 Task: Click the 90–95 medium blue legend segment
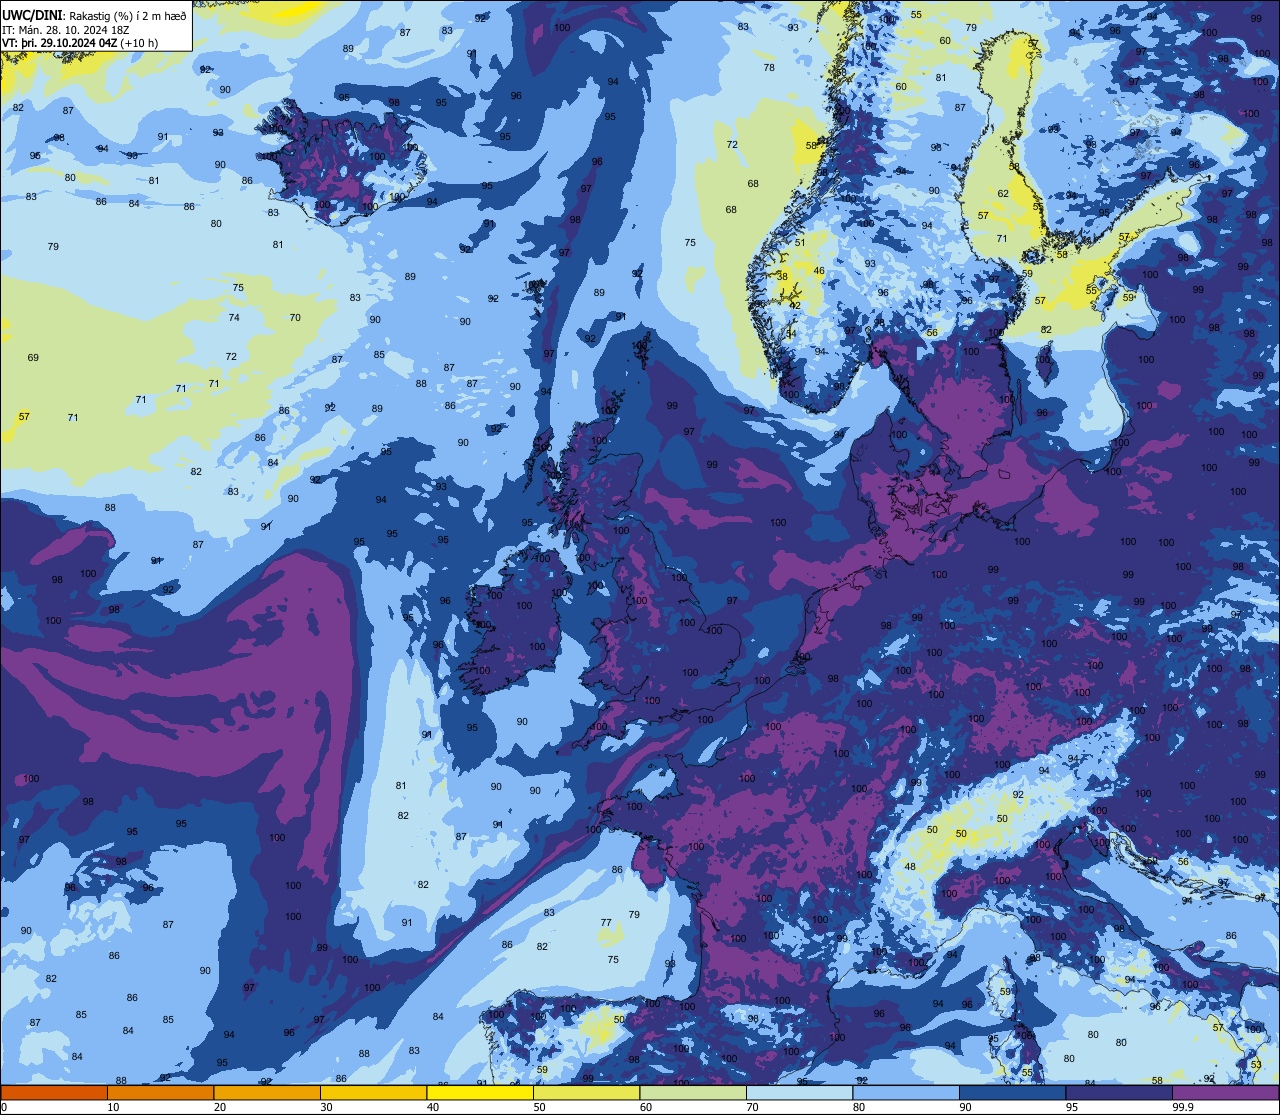coord(1012,1092)
